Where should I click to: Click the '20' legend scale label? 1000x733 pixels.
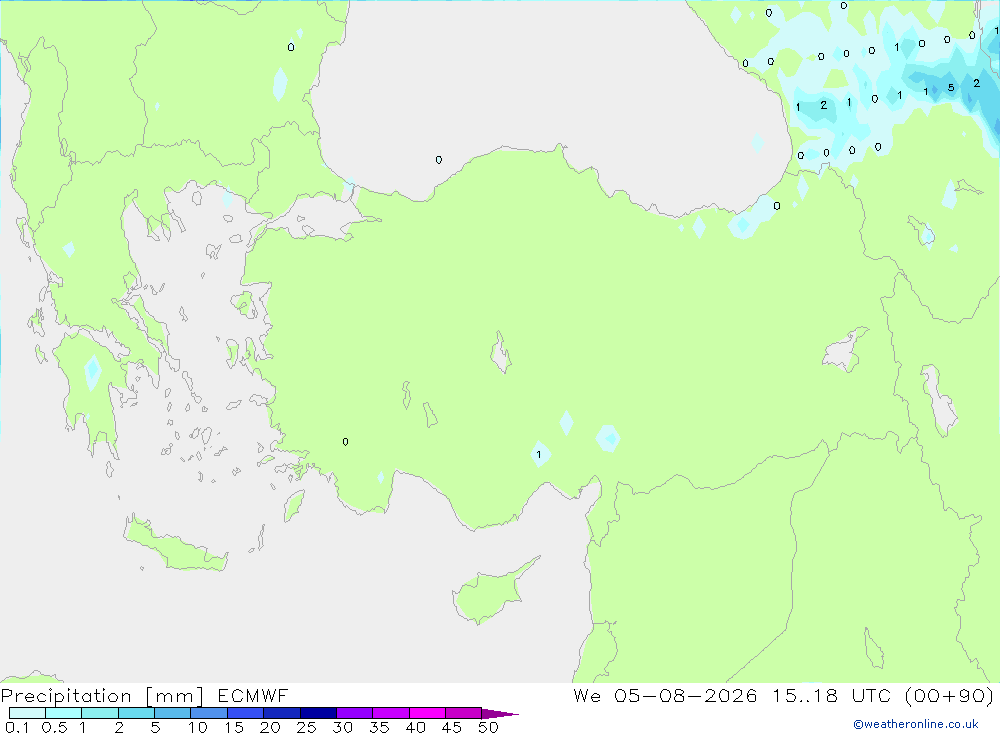click(270, 727)
